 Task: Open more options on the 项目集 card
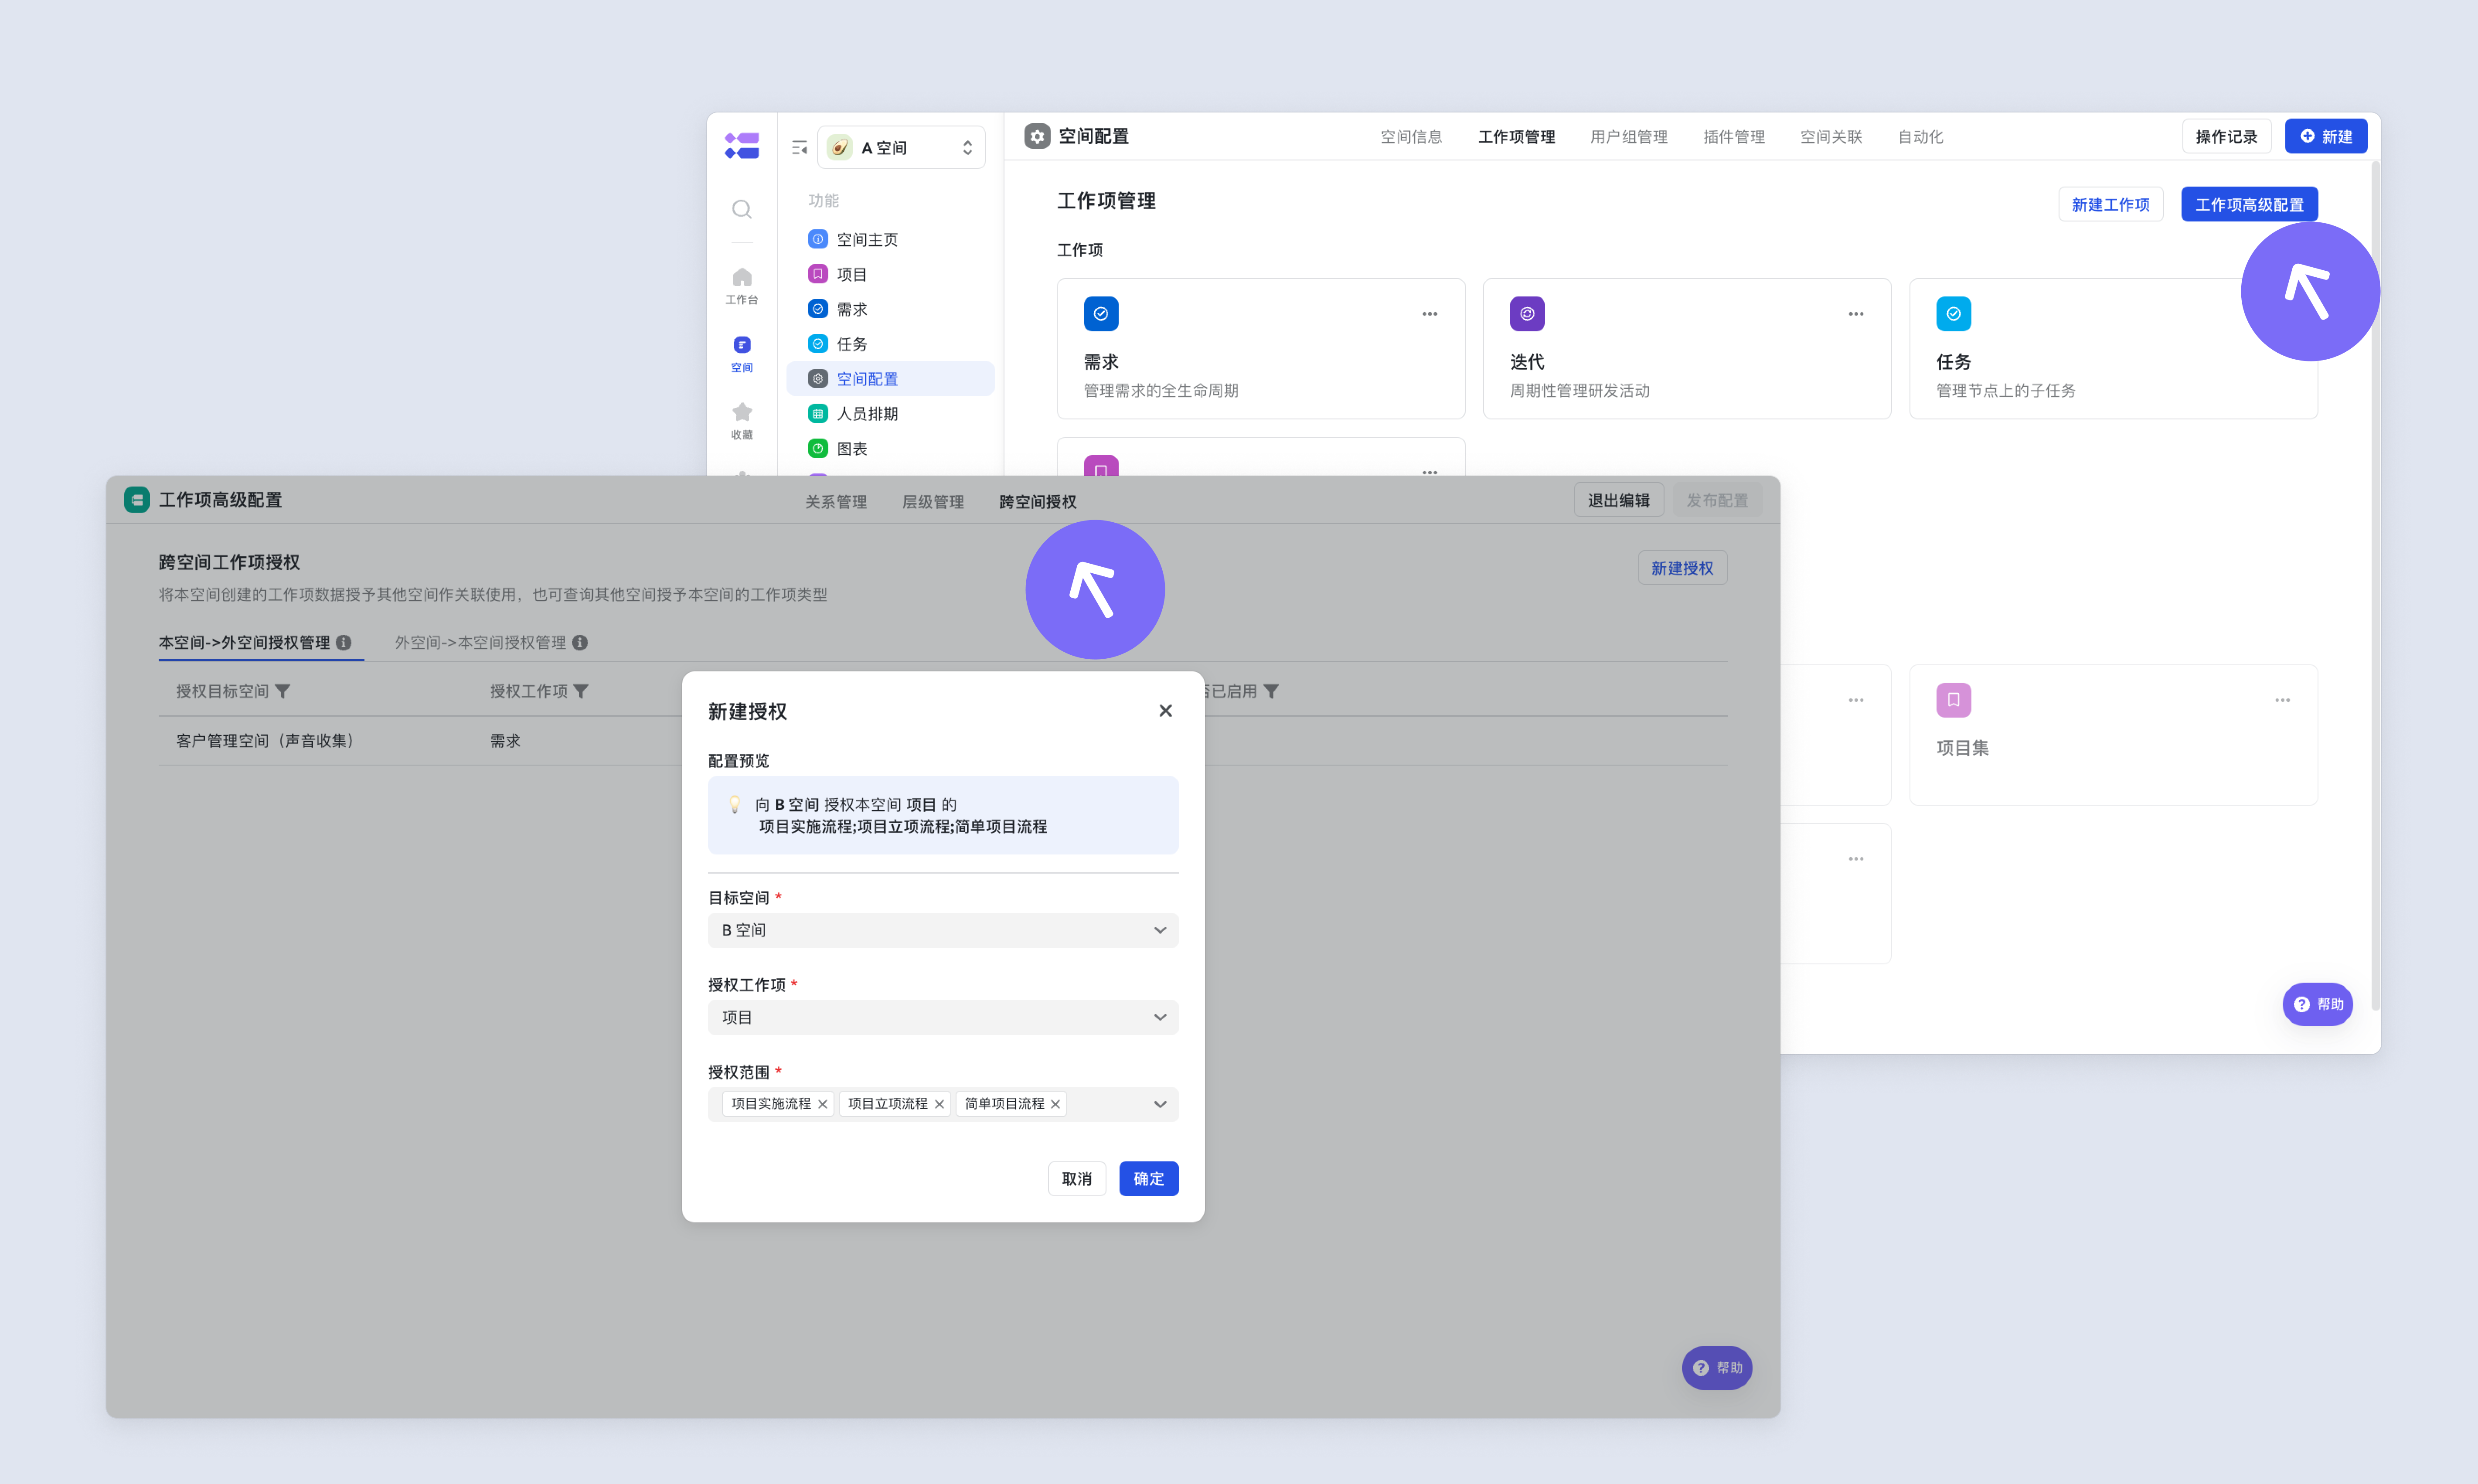tap(2281, 700)
